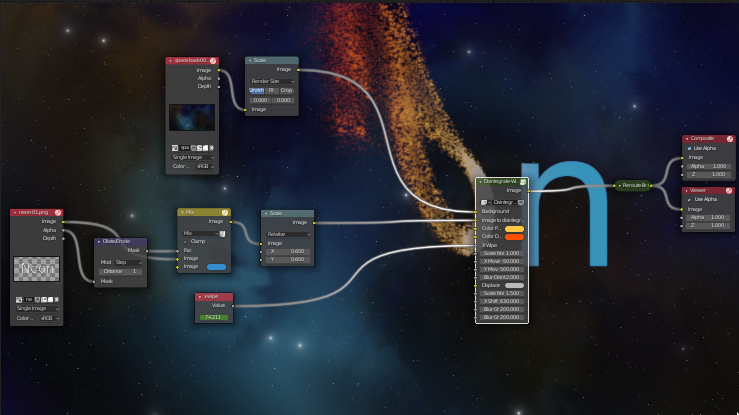
Task: Select Crop option in Scale node
Action: [x=286, y=90]
